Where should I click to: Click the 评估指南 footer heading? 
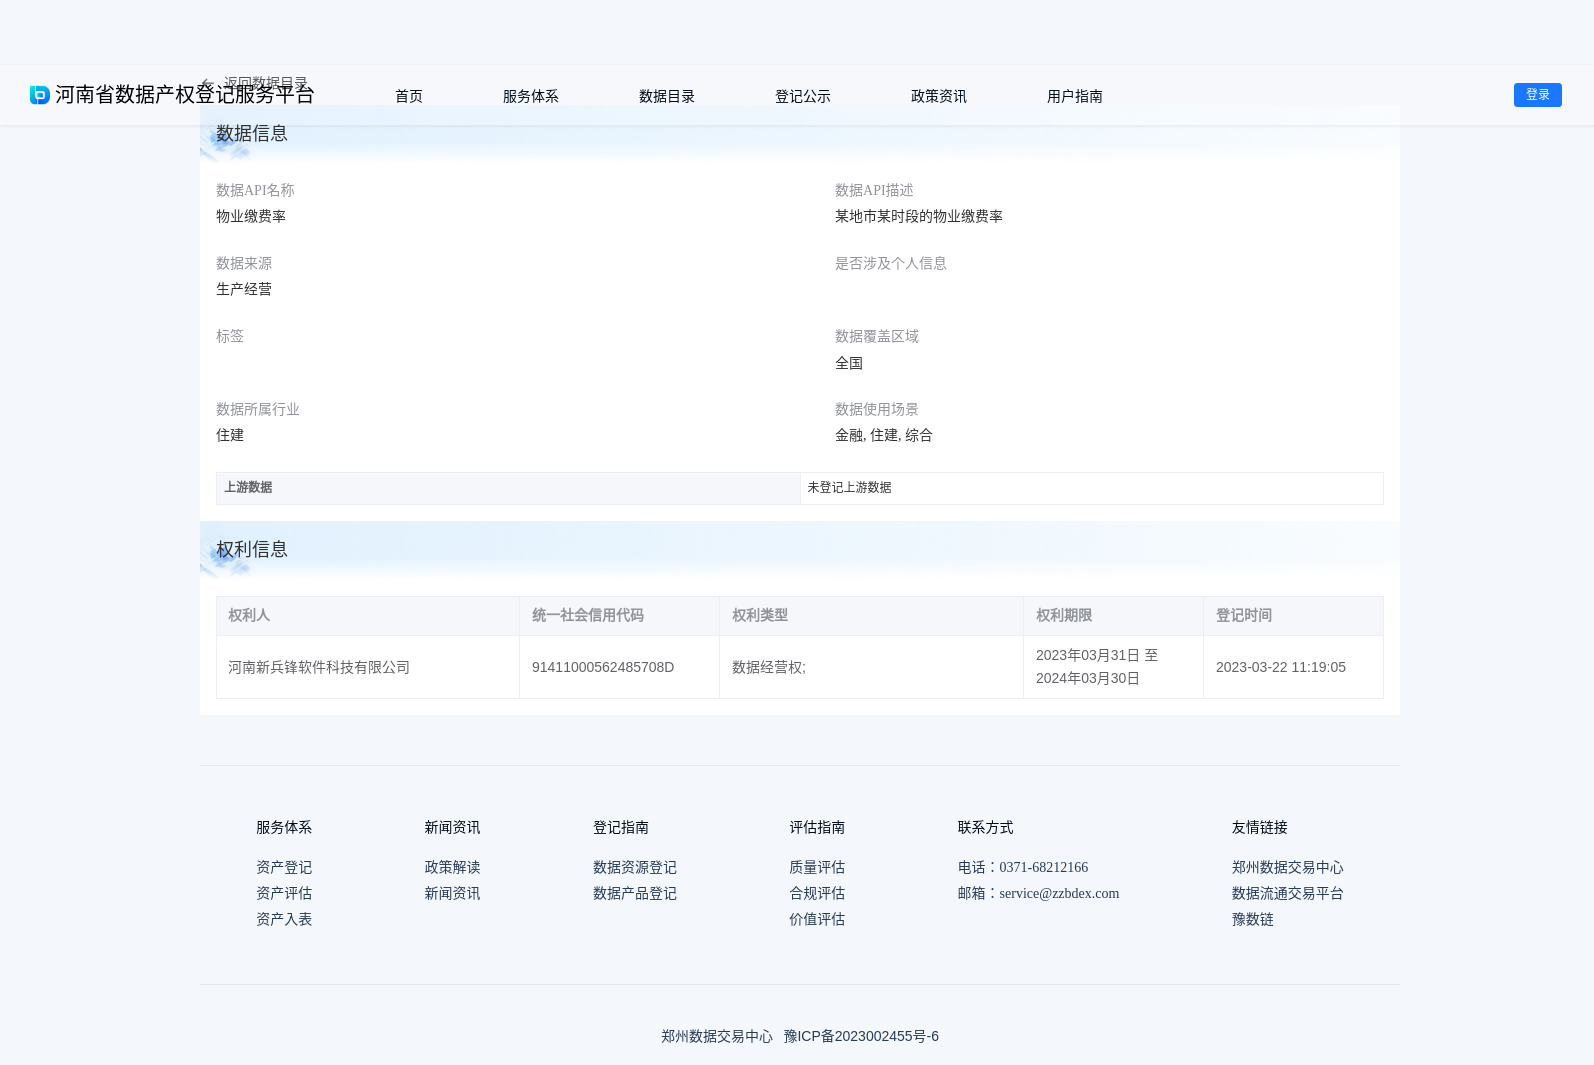pyautogui.click(x=817, y=827)
